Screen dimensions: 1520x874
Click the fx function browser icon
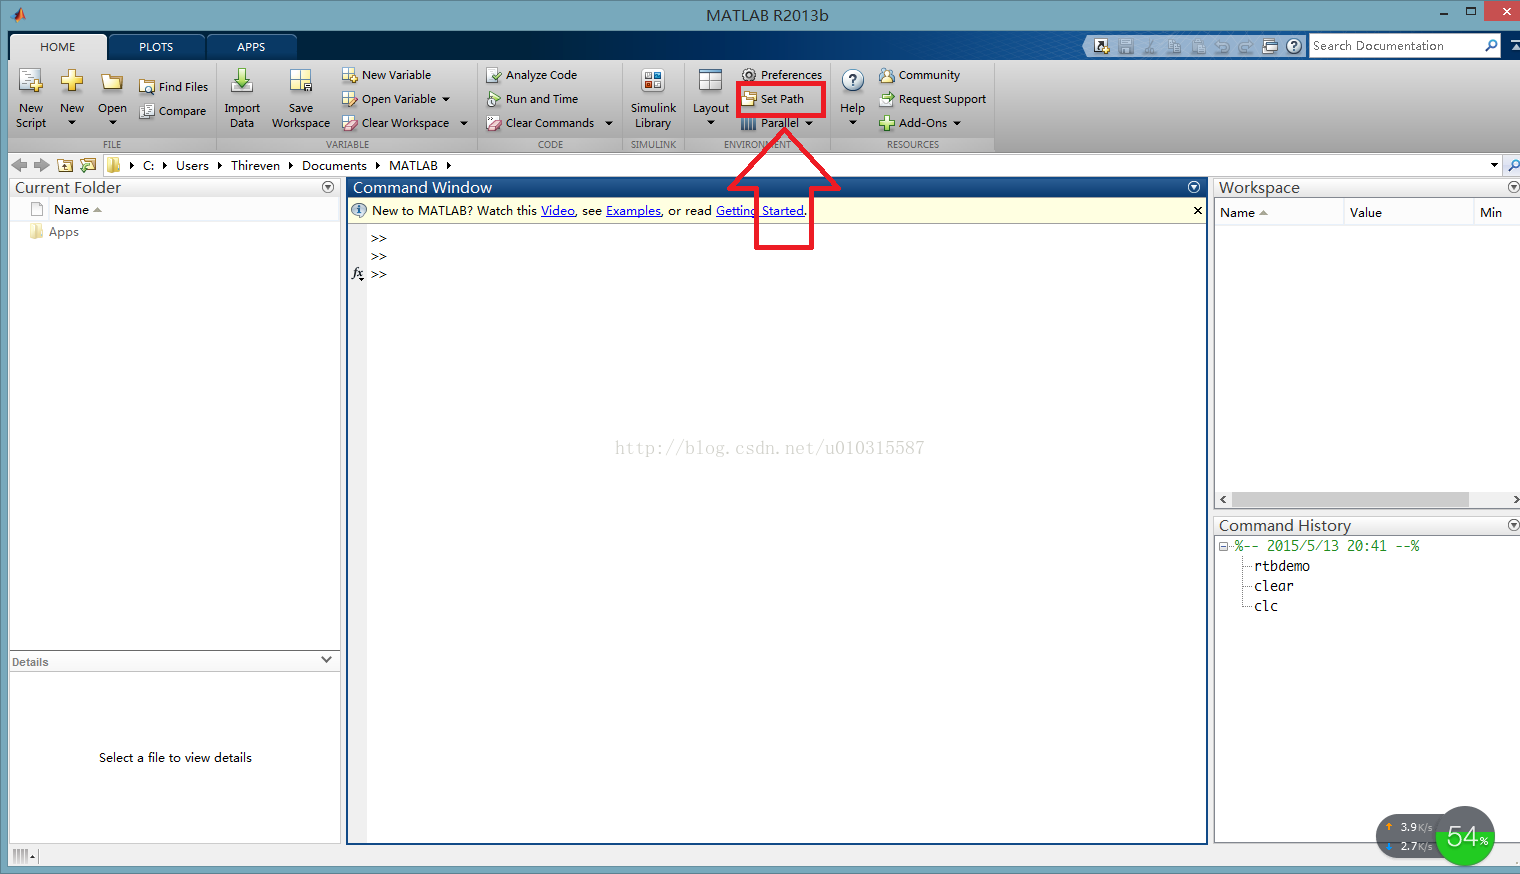tap(357, 273)
